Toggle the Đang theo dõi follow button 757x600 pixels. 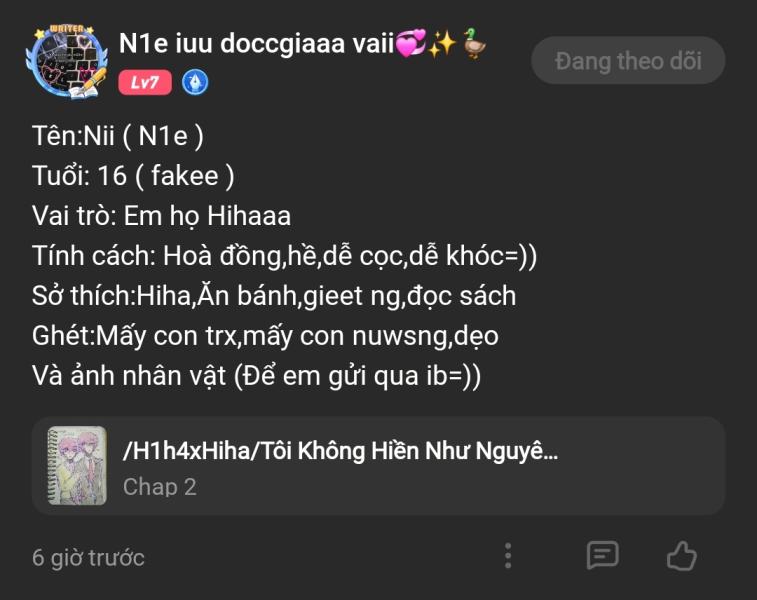[628, 61]
